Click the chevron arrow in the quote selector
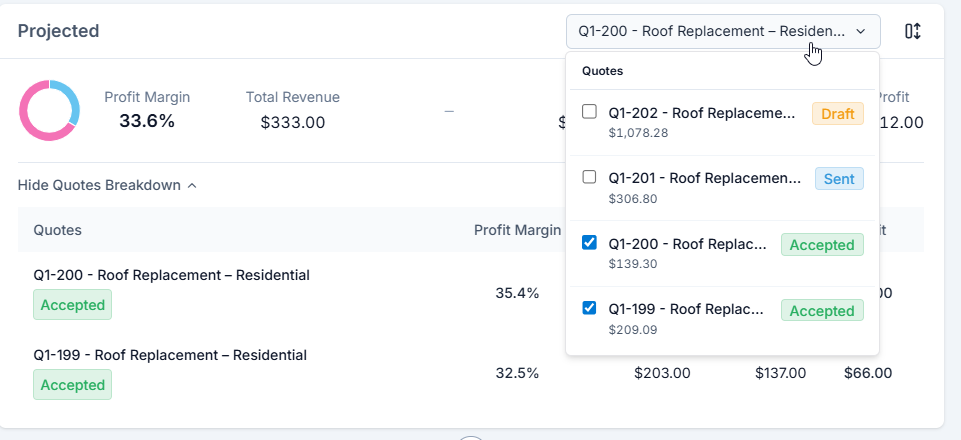The height and width of the screenshot is (440, 961). click(x=861, y=31)
